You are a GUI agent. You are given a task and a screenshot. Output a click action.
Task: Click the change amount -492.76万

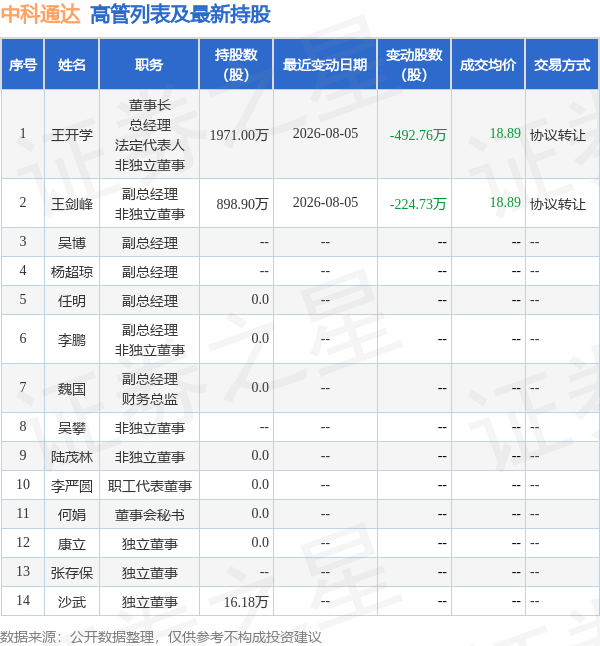[x=418, y=135]
